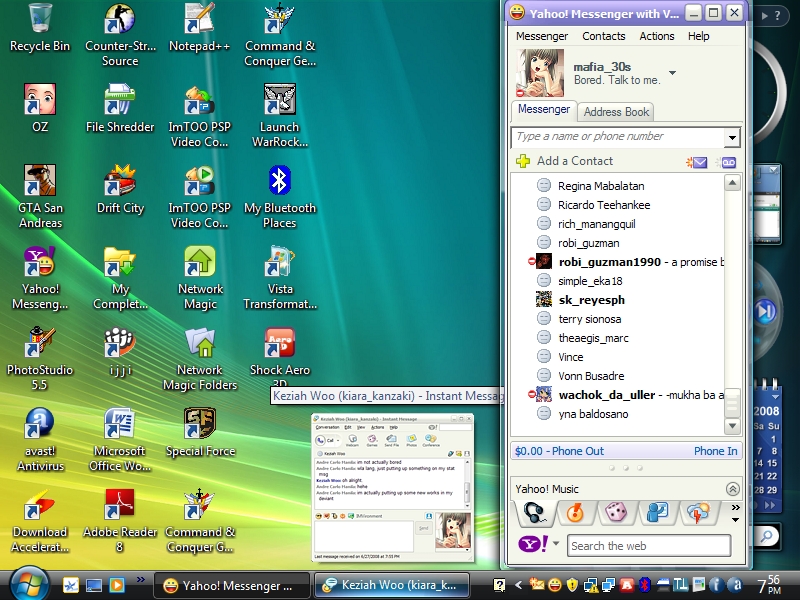This screenshot has width=800, height=600.
Task: Open the Actions menu
Action: 657,36
